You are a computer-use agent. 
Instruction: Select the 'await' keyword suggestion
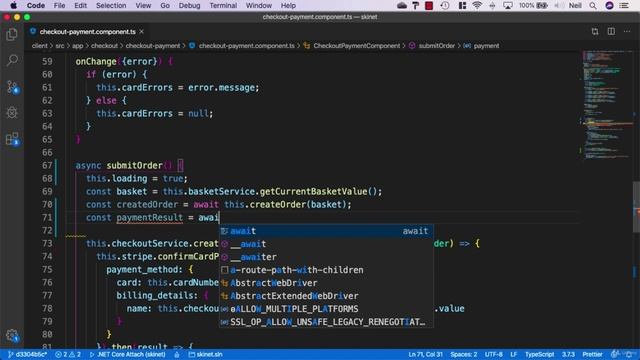(x=327, y=231)
